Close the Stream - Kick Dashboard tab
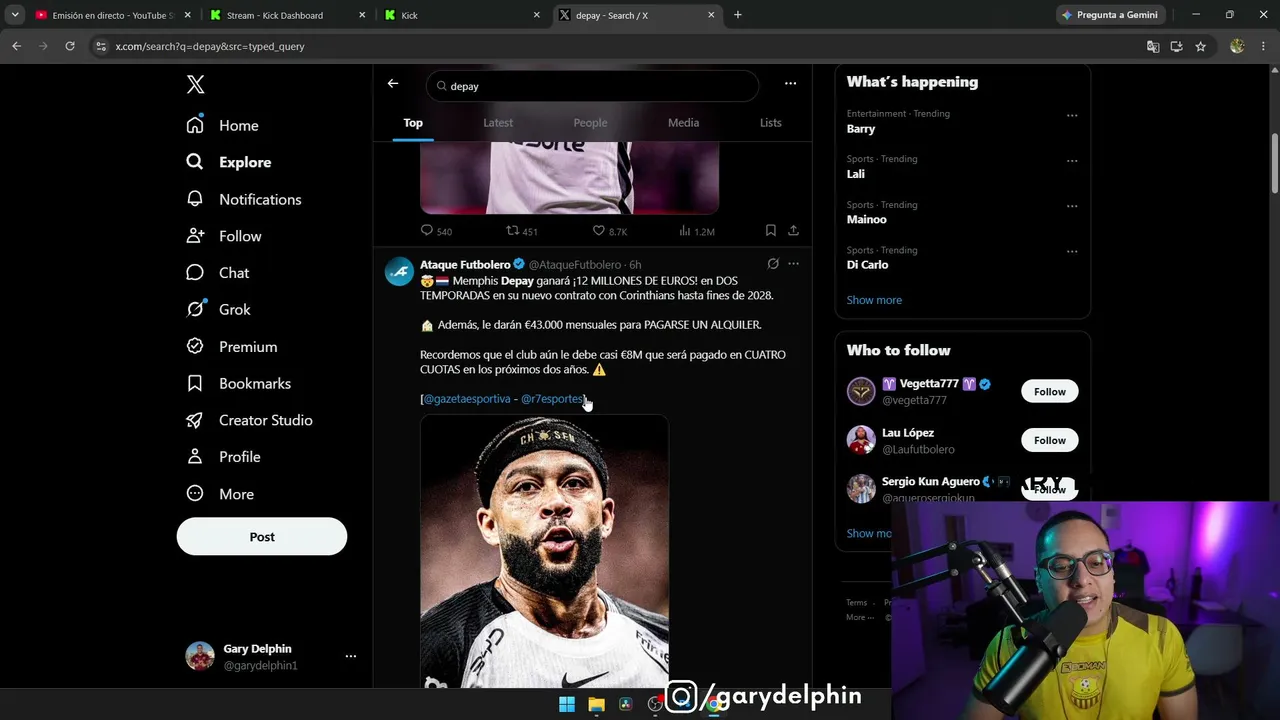This screenshot has height=720, width=1280. click(361, 15)
